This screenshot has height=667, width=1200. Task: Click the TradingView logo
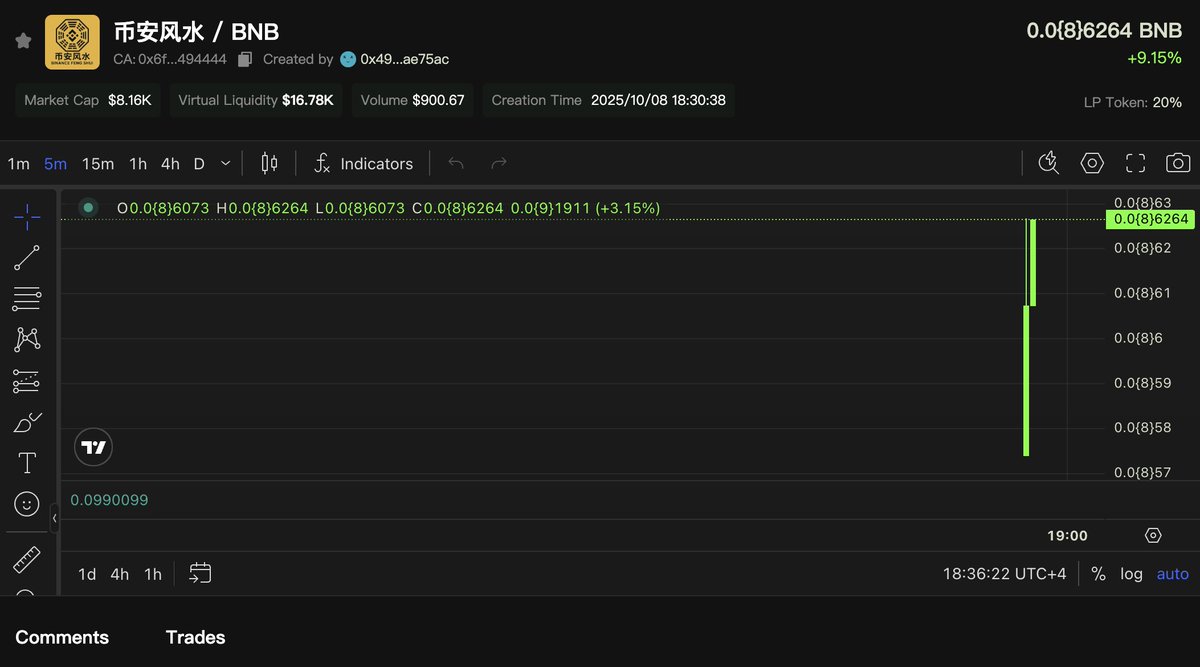(x=94, y=447)
